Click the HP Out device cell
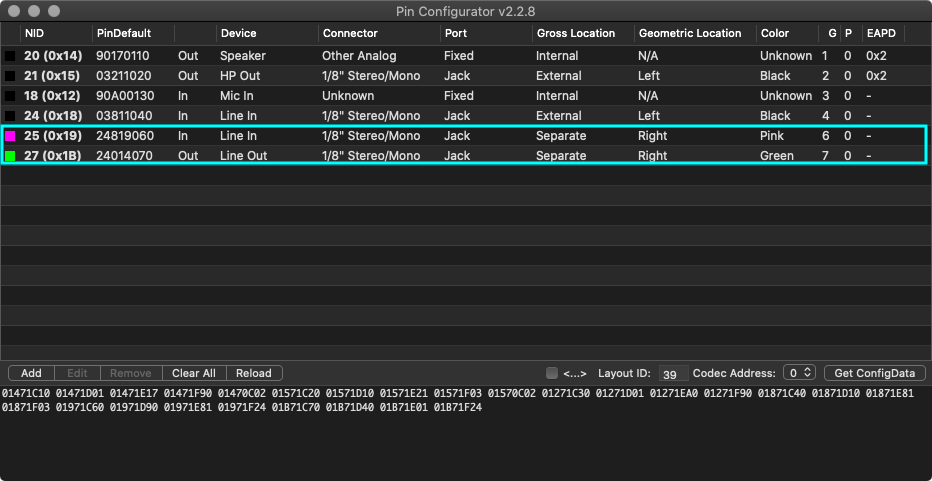932x481 pixels. (x=240, y=76)
